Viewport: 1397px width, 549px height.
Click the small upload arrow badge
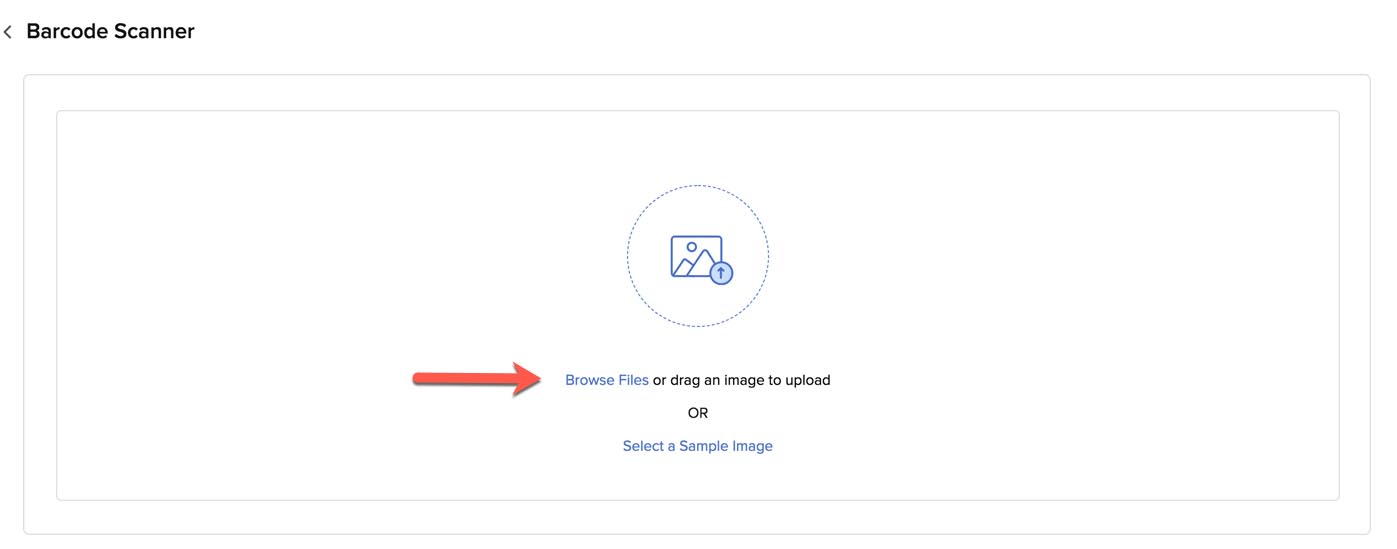(x=721, y=273)
